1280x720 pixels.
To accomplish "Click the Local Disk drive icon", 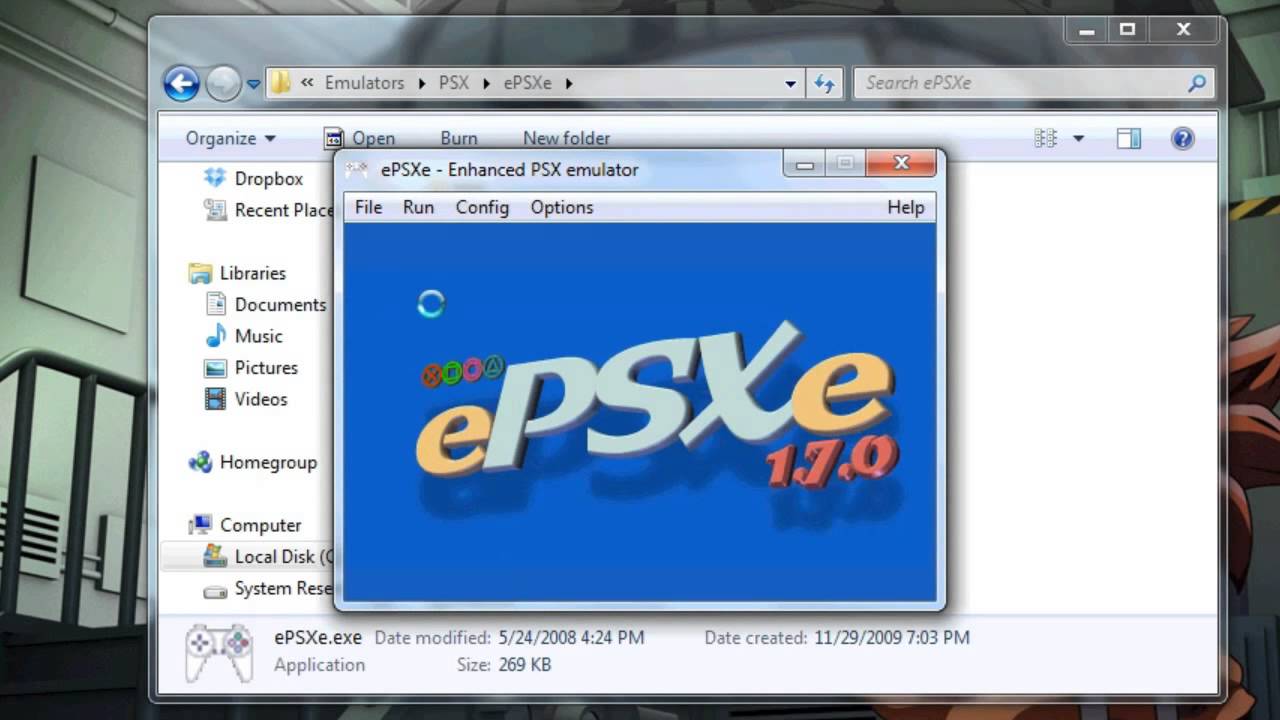I will coord(215,556).
